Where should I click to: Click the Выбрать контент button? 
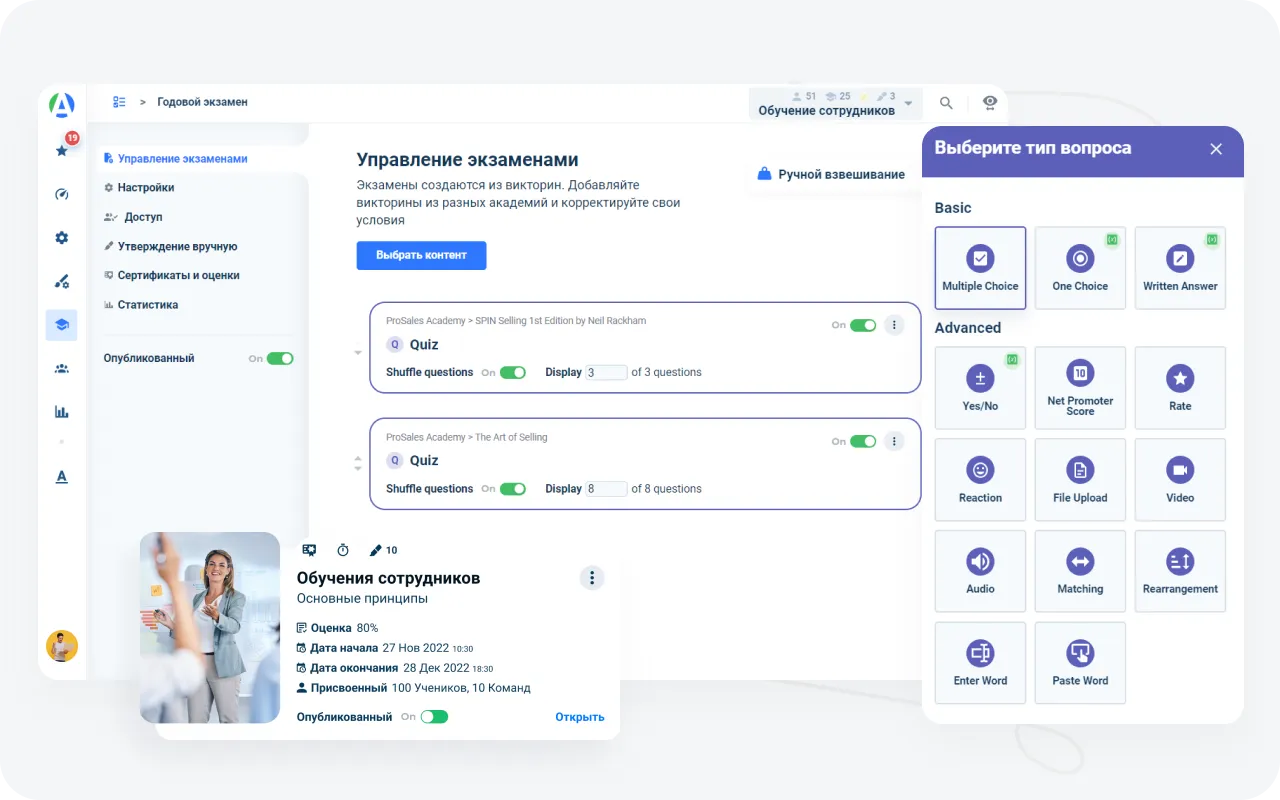pos(421,255)
